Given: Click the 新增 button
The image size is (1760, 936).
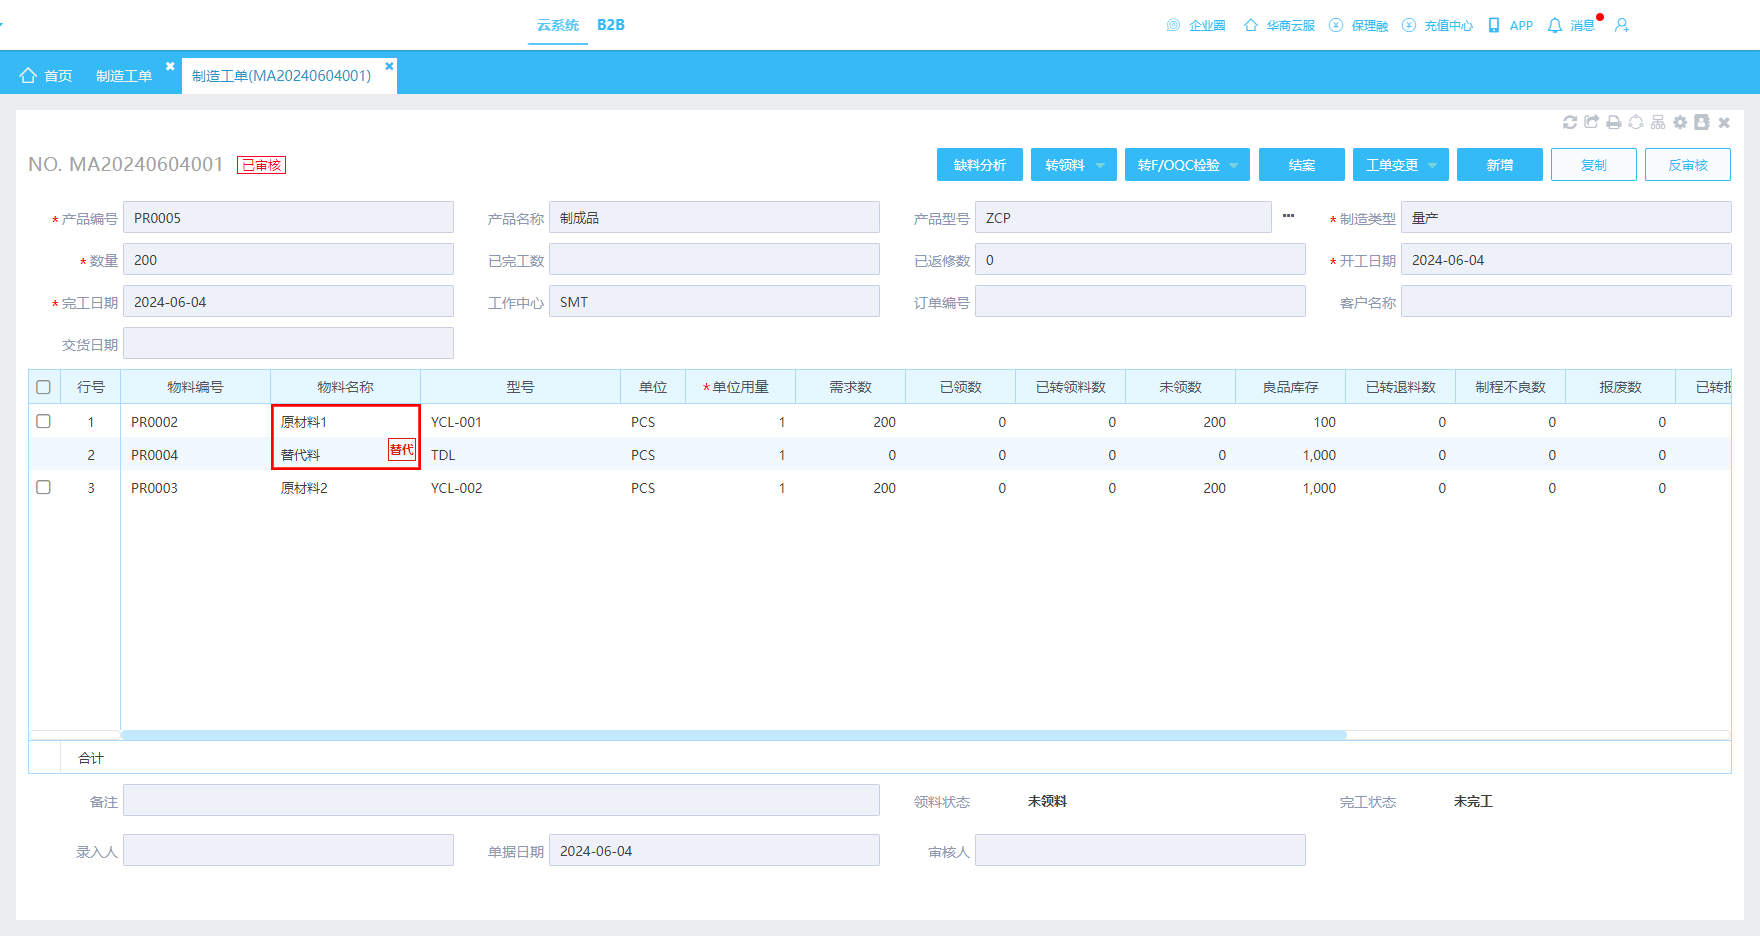Looking at the screenshot, I should [1500, 165].
